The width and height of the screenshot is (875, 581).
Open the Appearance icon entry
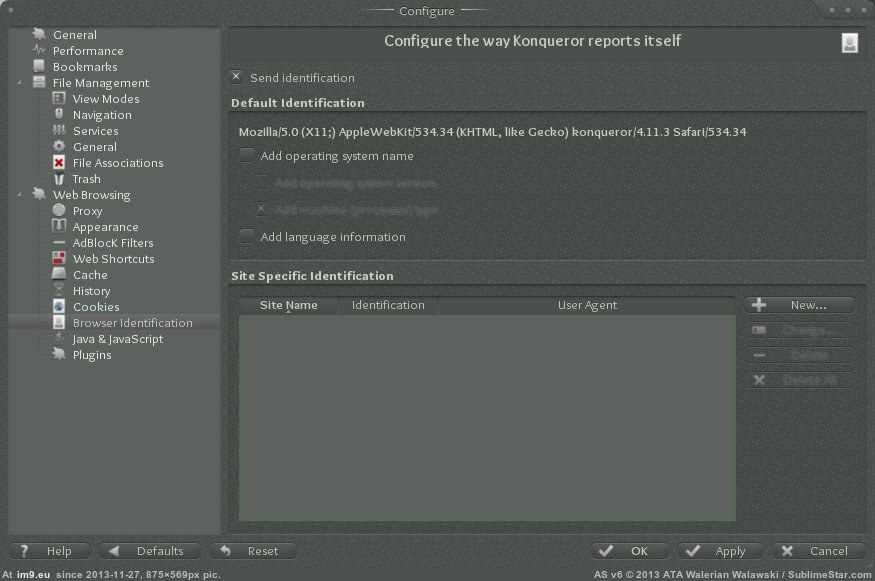click(59, 227)
